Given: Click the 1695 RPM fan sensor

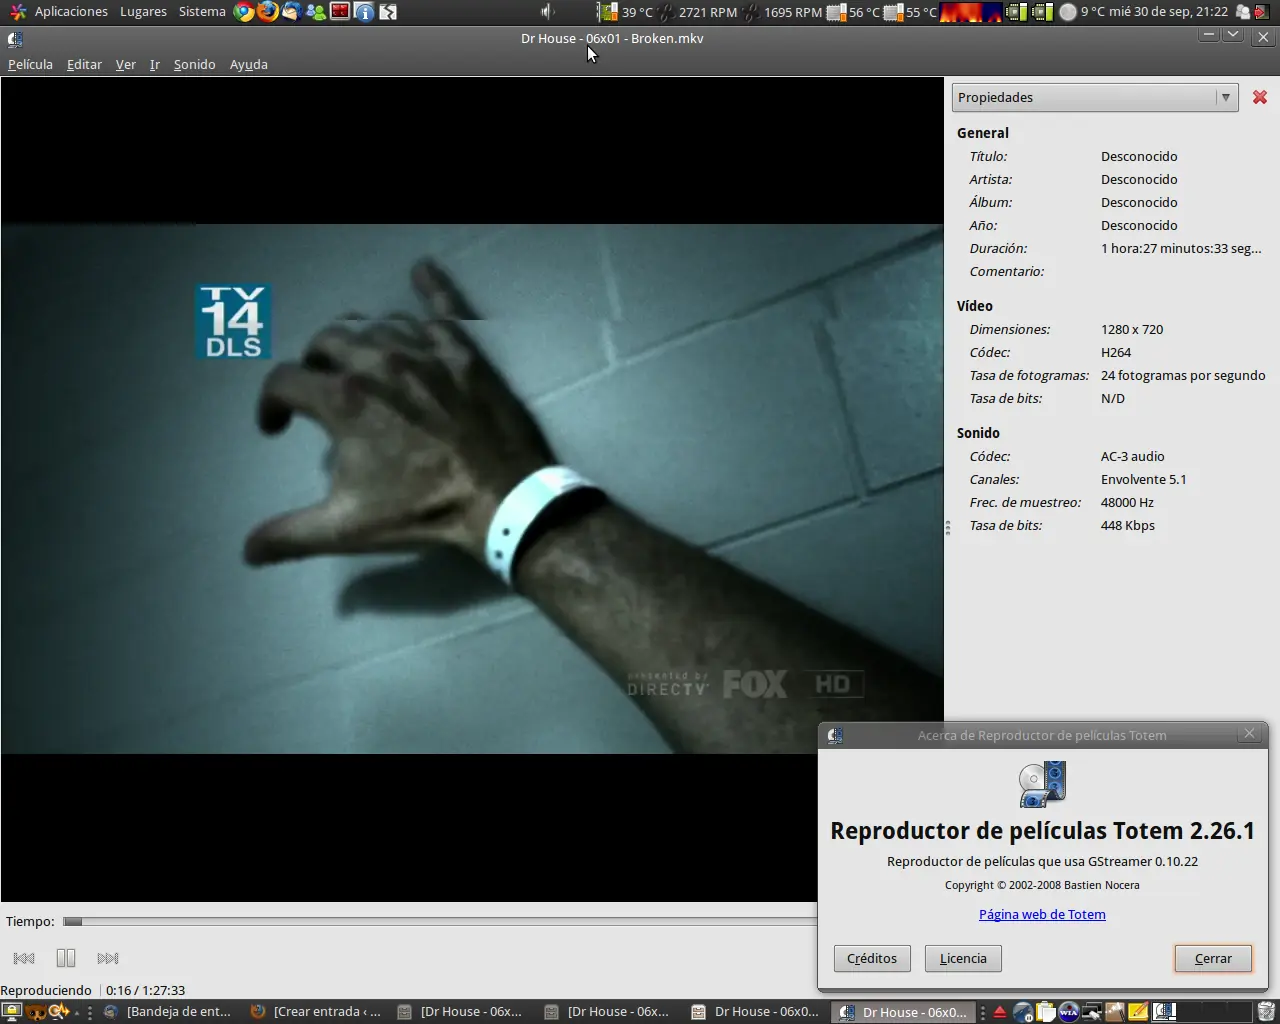Looking at the screenshot, I should [783, 12].
